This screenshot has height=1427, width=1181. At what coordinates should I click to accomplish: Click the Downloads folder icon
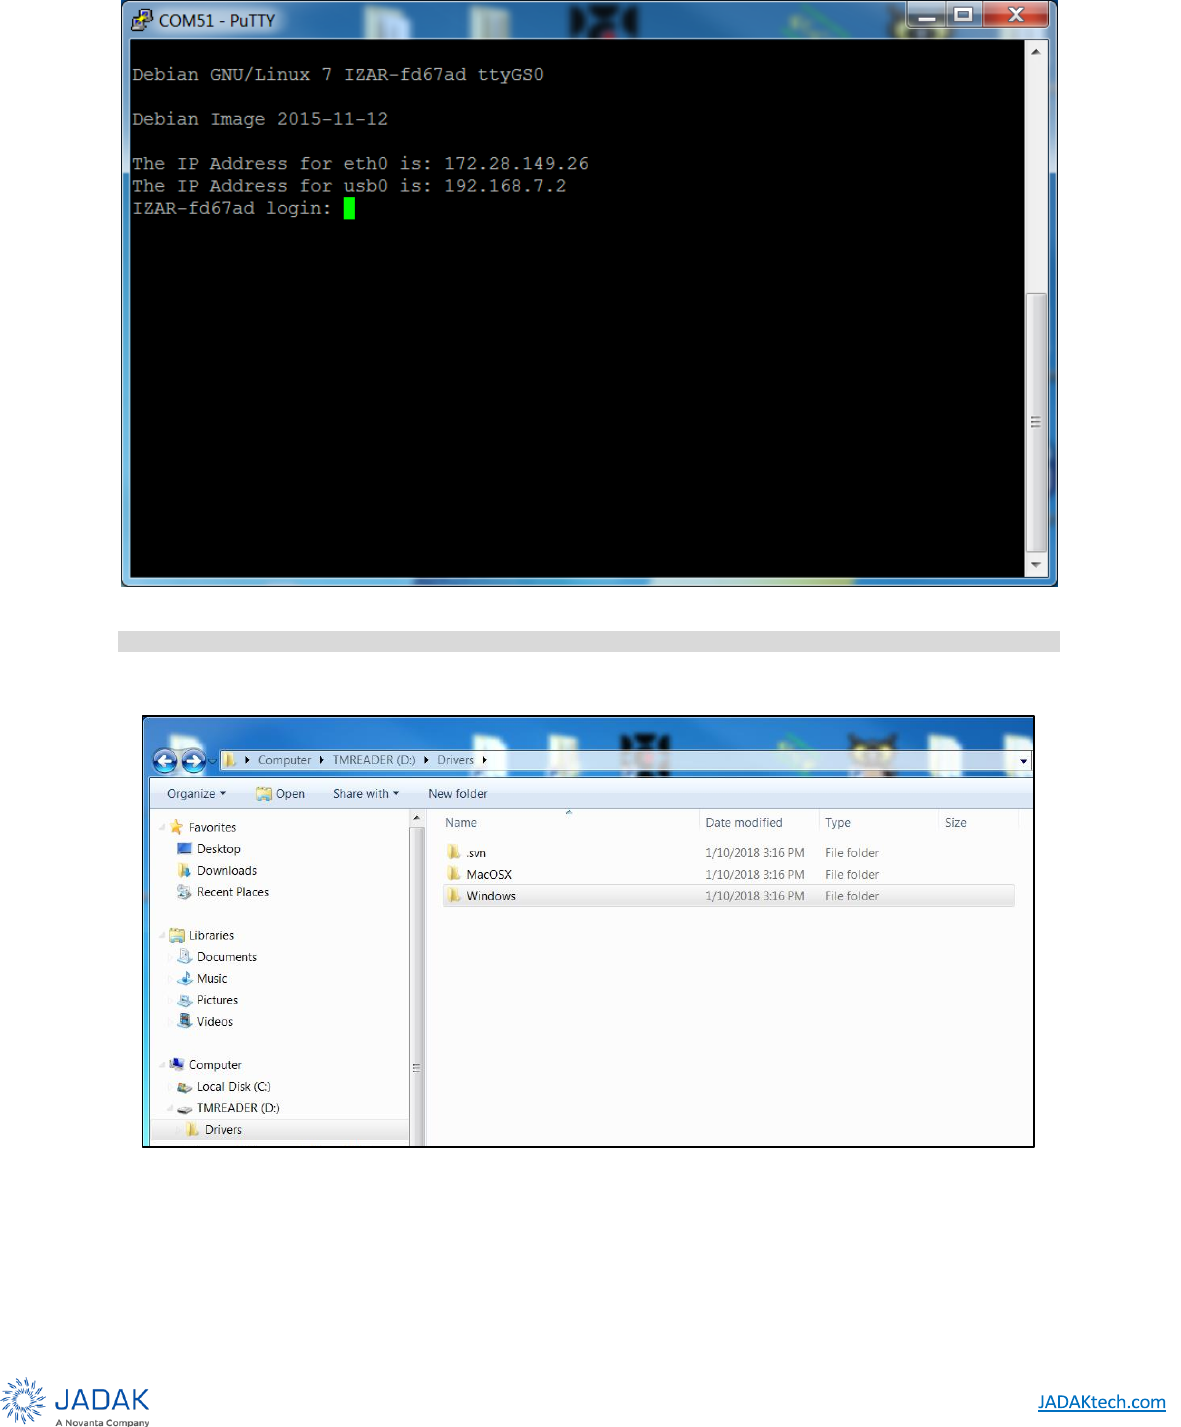pos(184,870)
